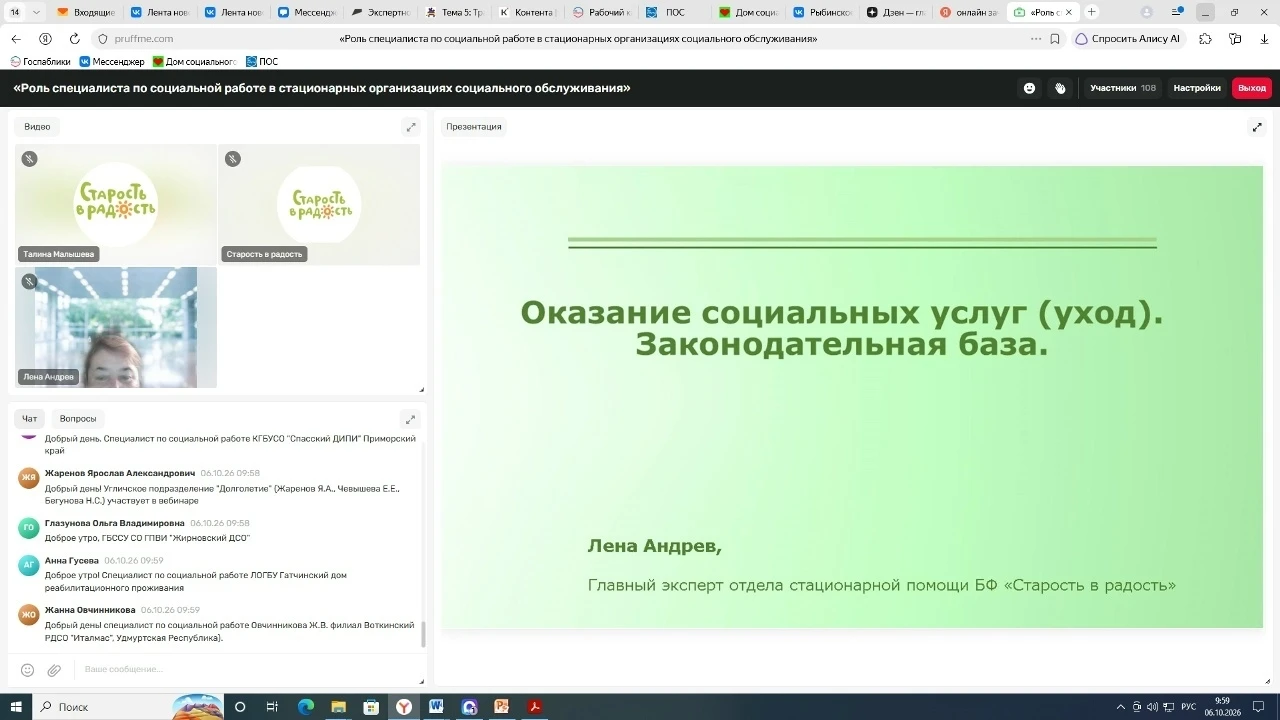The width and height of the screenshot is (1280, 720).
Task: Expand the Видео panel to fullscreen
Action: [x=410, y=127]
